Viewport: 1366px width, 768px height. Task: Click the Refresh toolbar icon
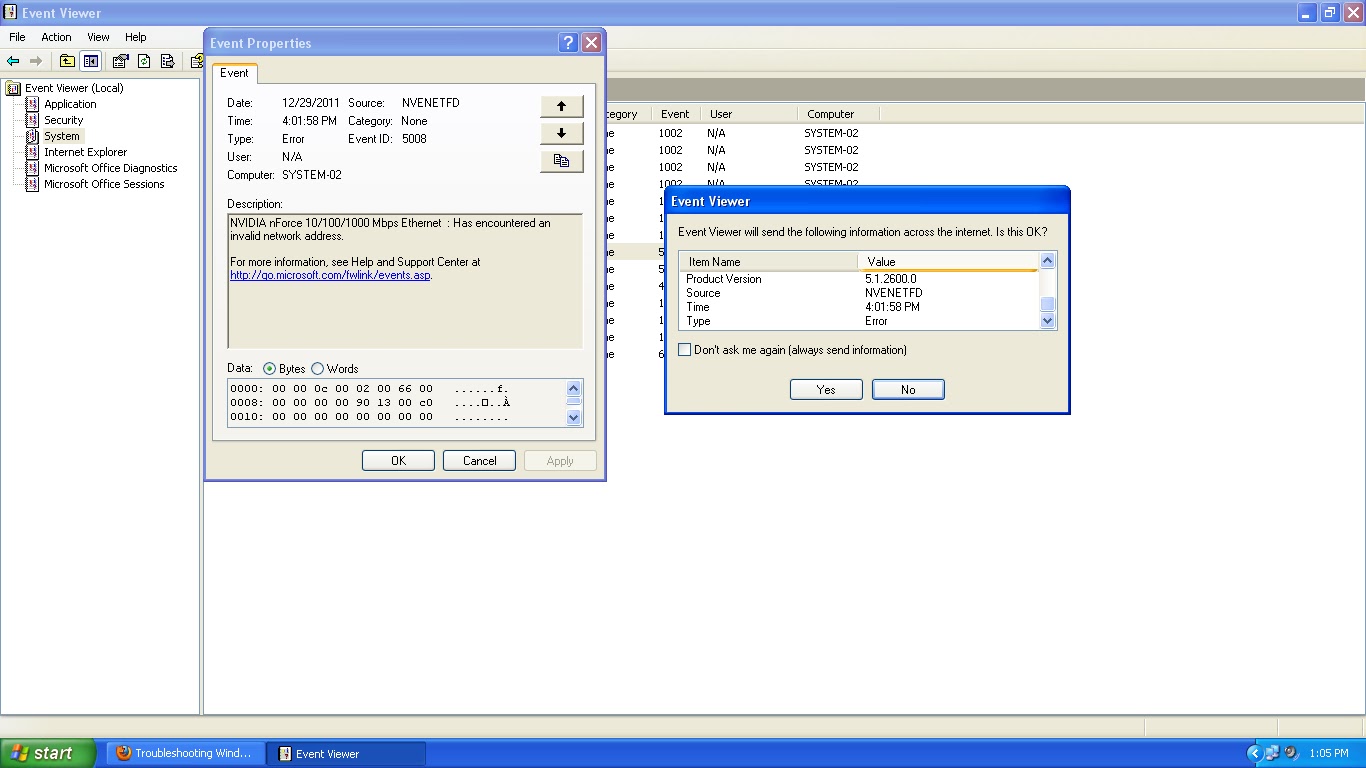[x=144, y=61]
